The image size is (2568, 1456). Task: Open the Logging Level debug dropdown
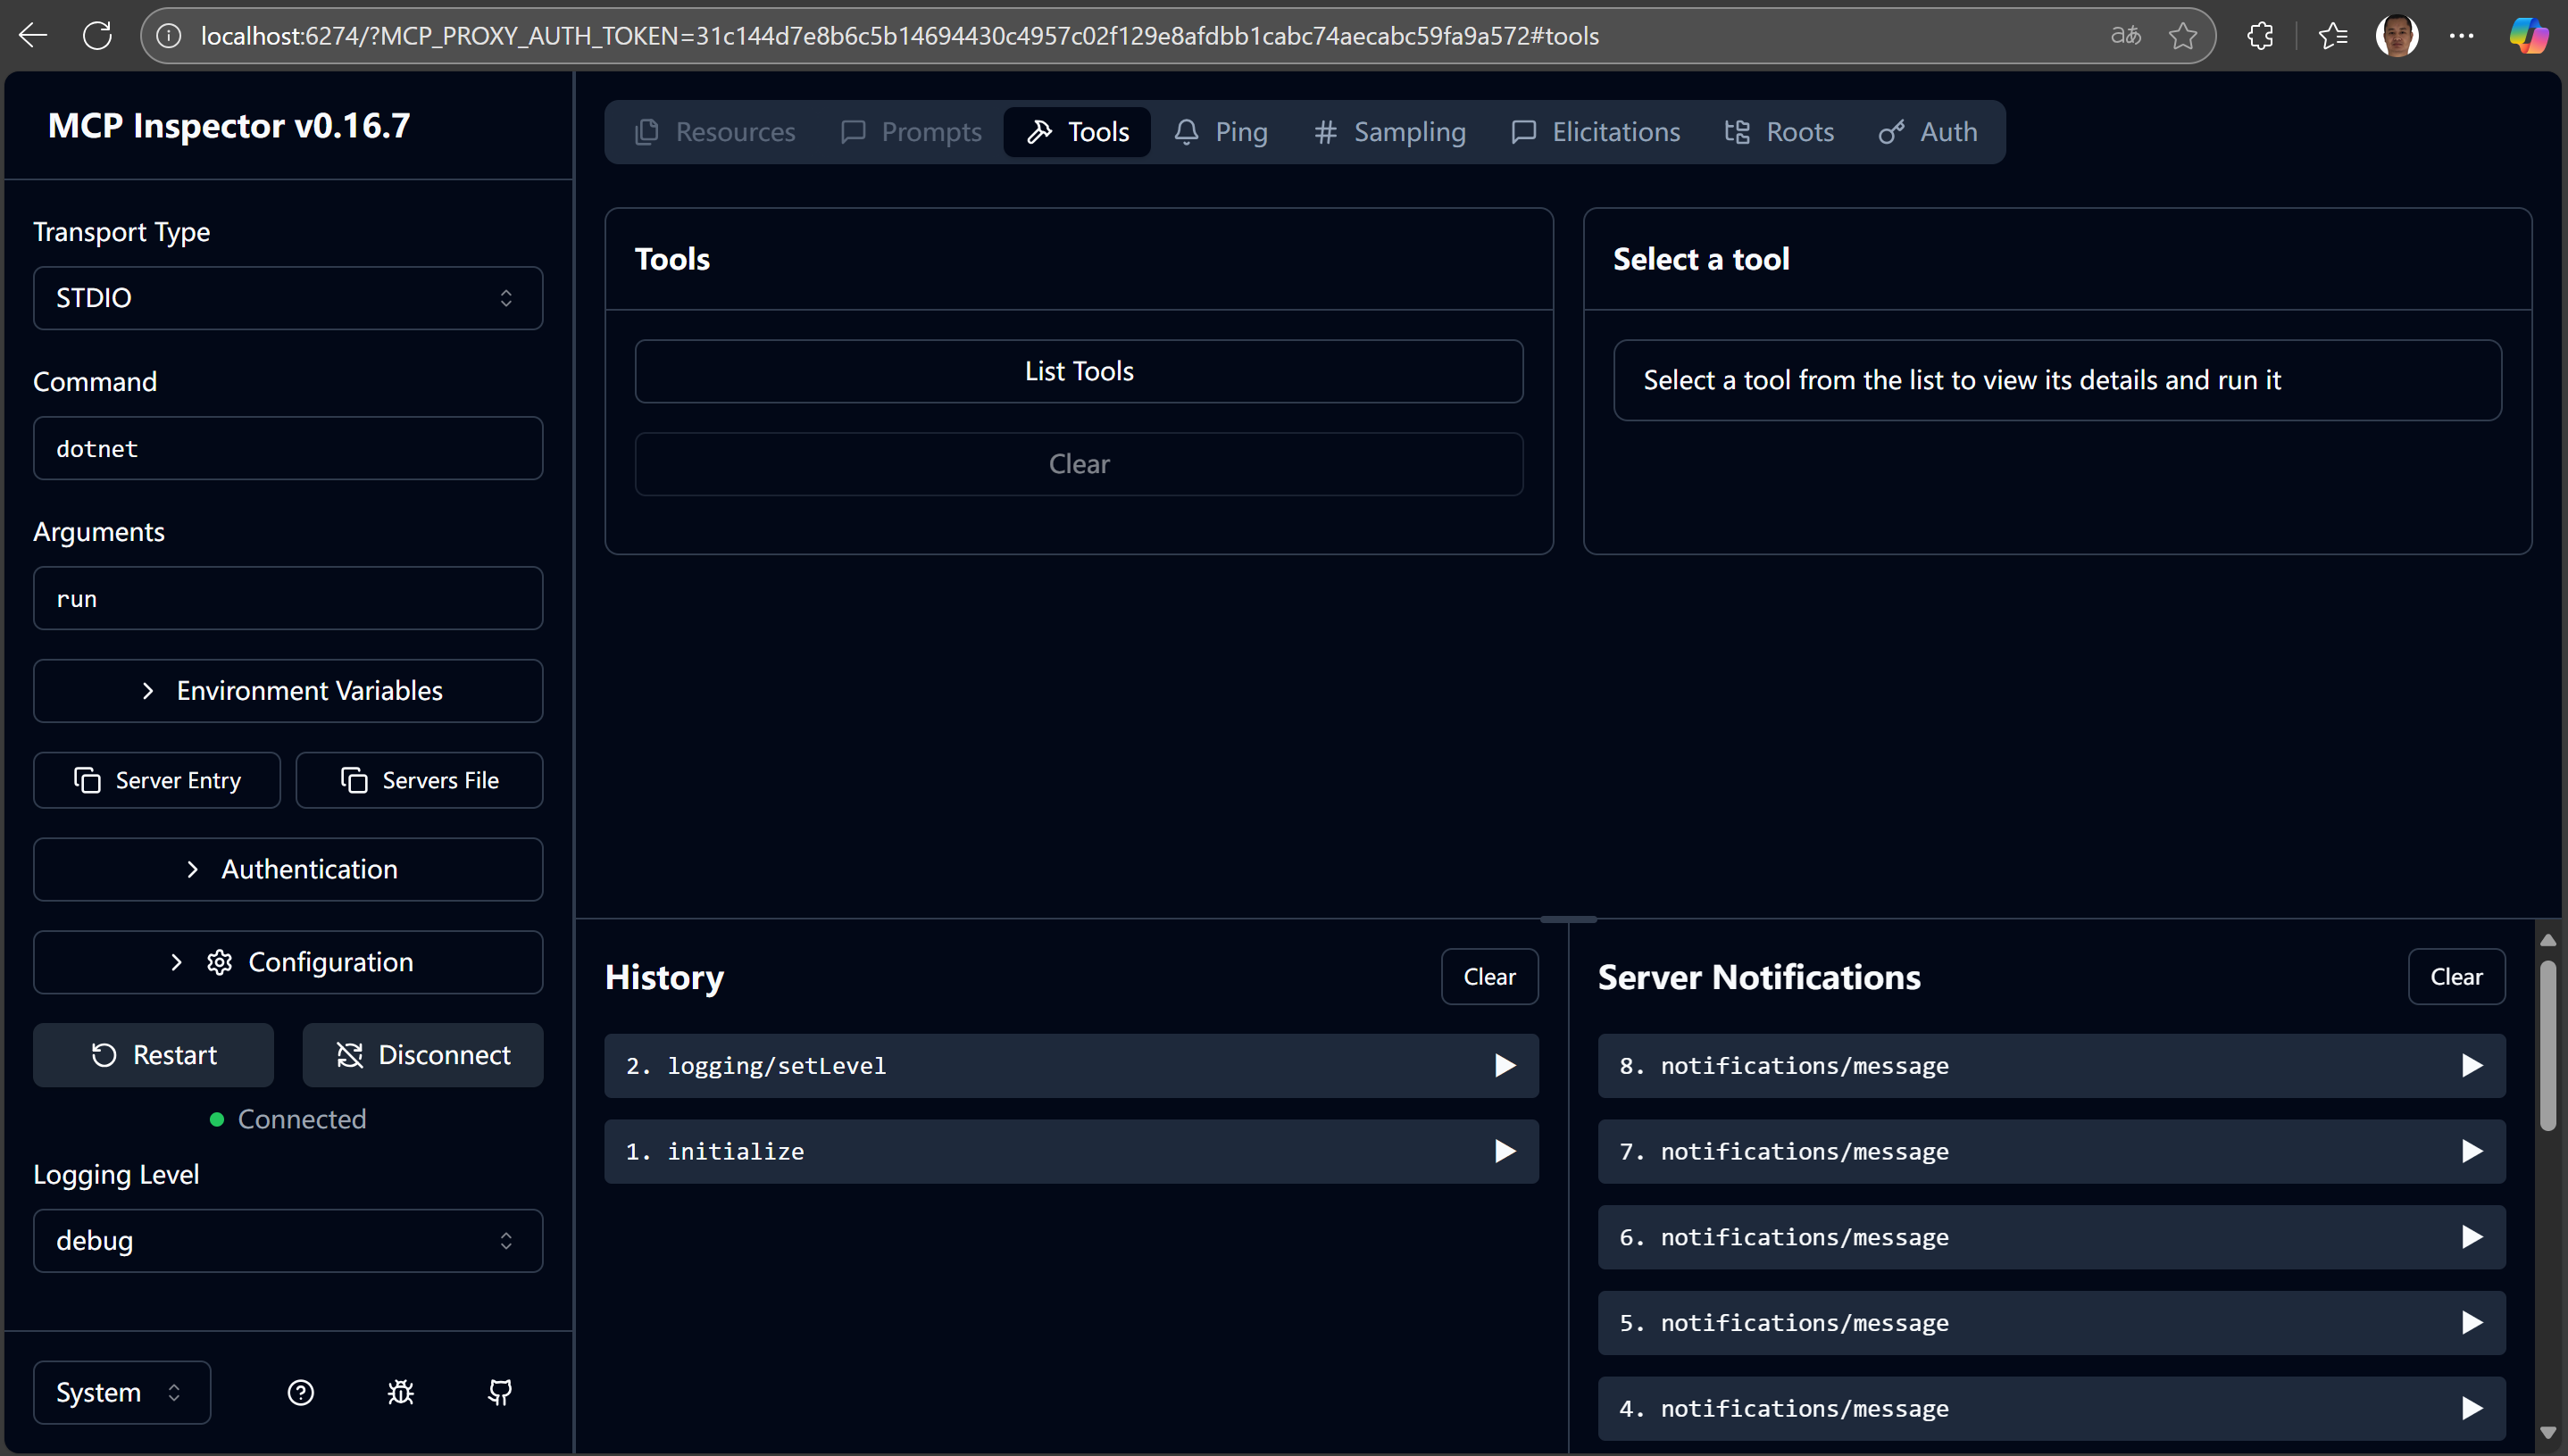tap(288, 1241)
